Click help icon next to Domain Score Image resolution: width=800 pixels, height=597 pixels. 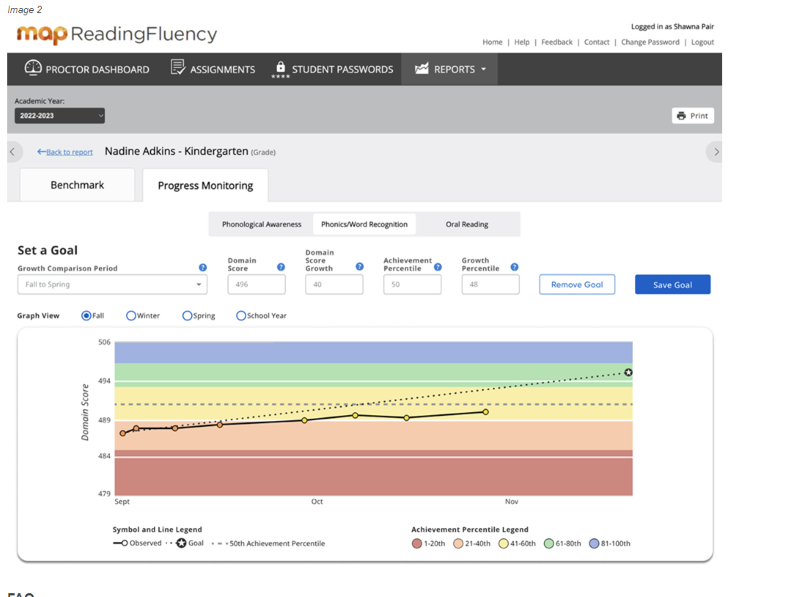[281, 268]
